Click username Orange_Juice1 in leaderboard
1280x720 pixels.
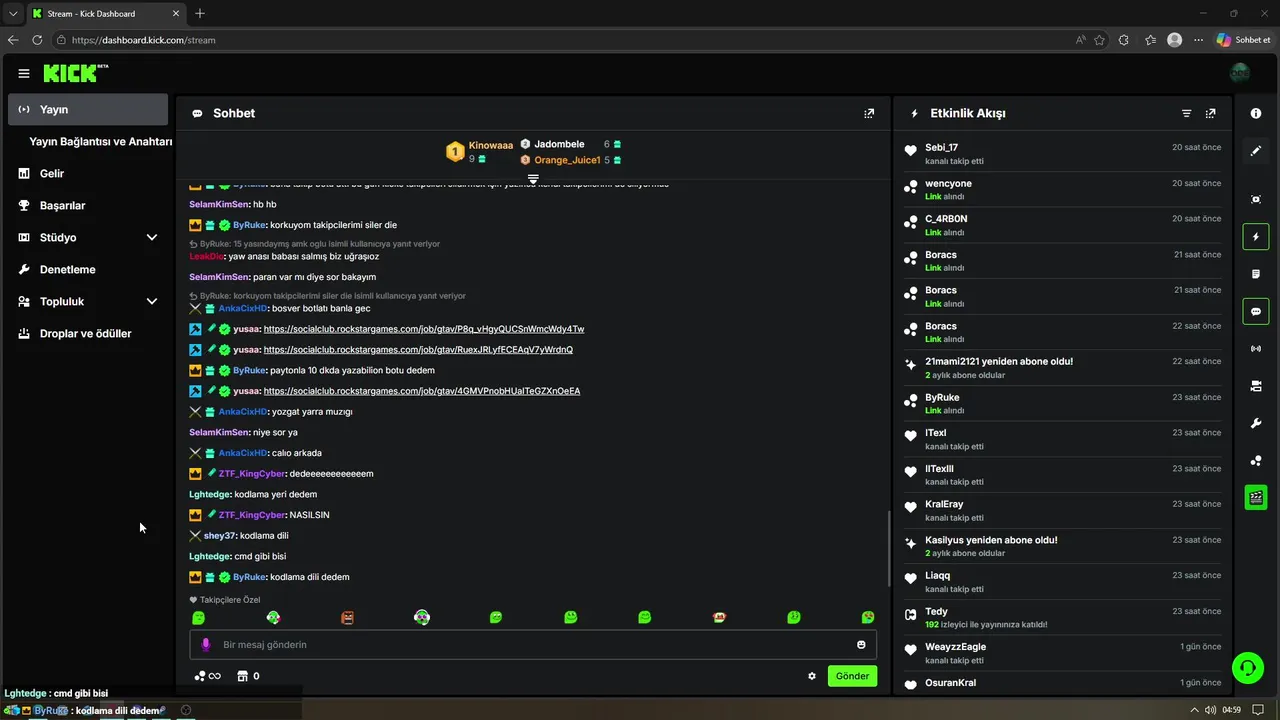pyautogui.click(x=567, y=160)
